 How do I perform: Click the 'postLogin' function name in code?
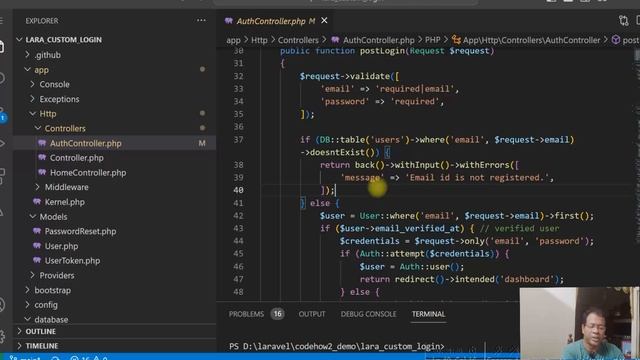tap(383, 51)
